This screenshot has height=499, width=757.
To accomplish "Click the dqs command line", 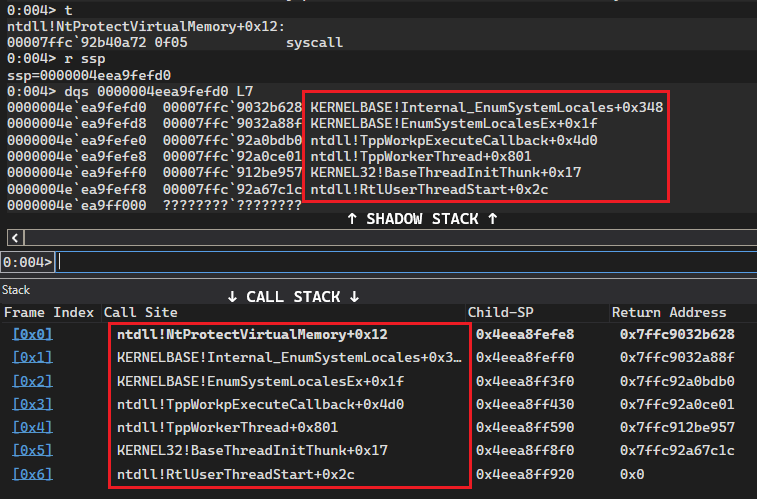I will tap(130, 91).
